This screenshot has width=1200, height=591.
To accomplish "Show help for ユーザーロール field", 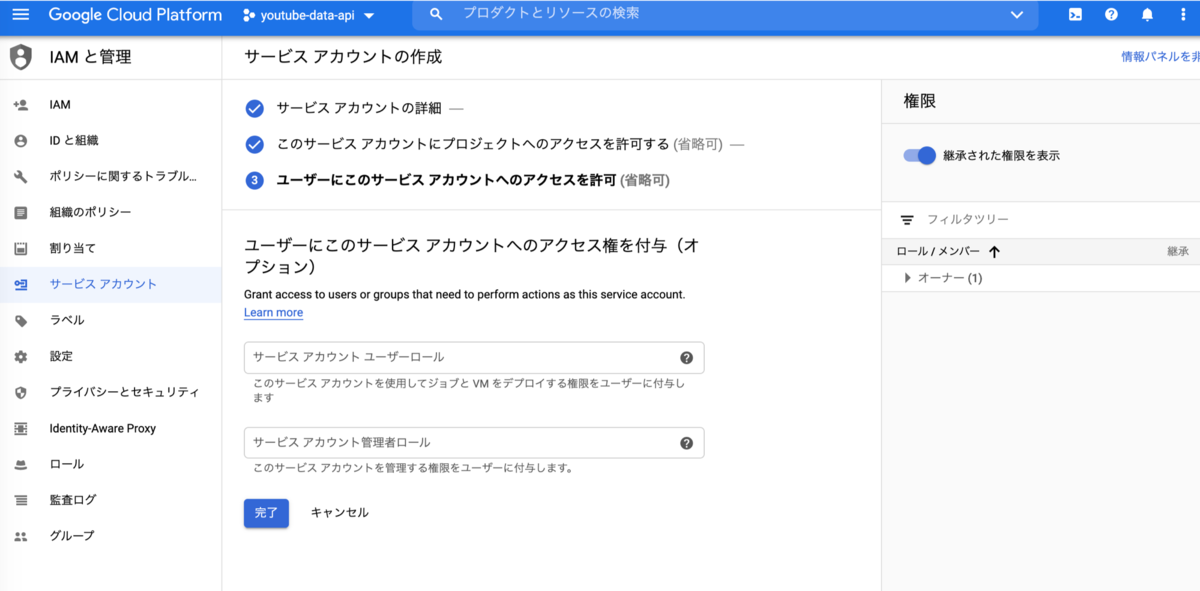I will pos(686,357).
